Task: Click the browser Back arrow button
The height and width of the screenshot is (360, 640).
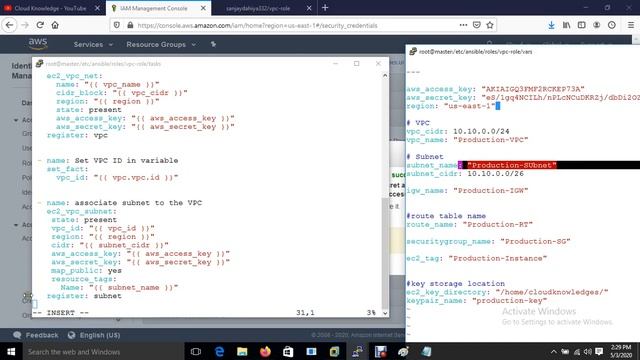Action: (x=9, y=25)
